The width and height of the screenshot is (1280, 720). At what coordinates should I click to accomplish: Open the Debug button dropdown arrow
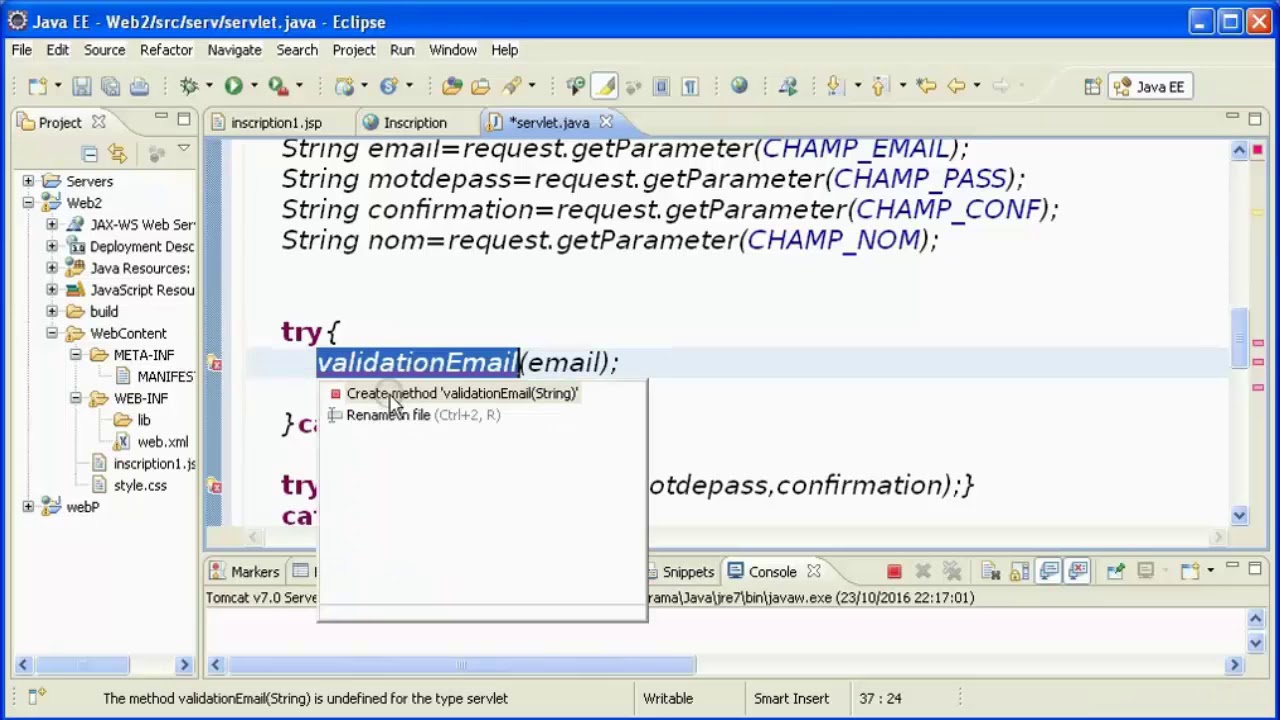[208, 87]
